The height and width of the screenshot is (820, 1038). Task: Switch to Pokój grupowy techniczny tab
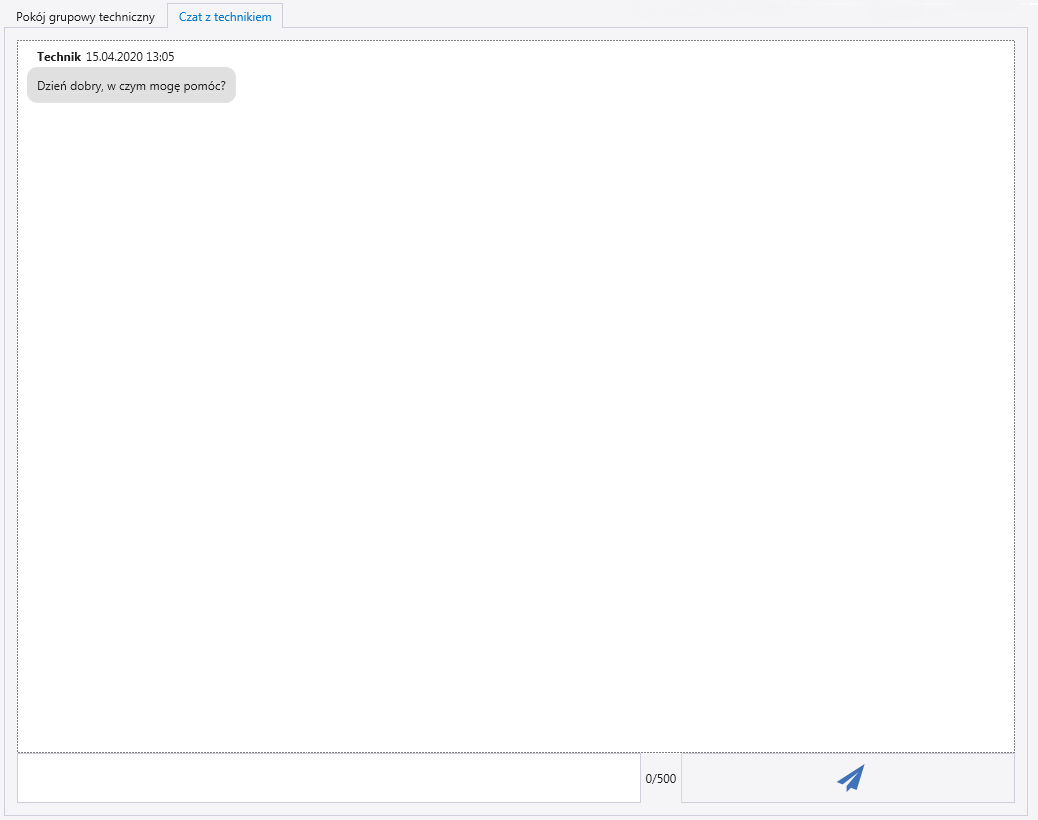[x=85, y=17]
